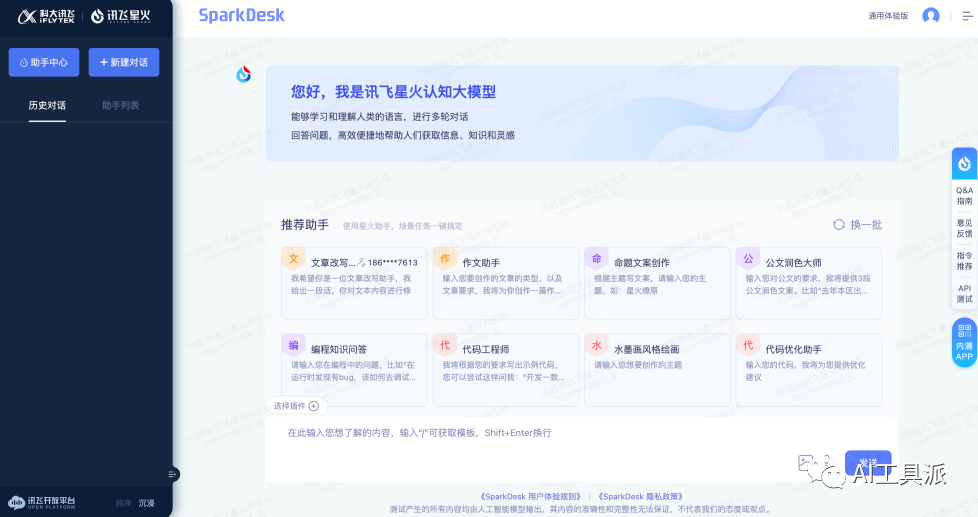The height and width of the screenshot is (517, 978).
Task: Click the 推荐助手 section heading
Action: pos(304,225)
